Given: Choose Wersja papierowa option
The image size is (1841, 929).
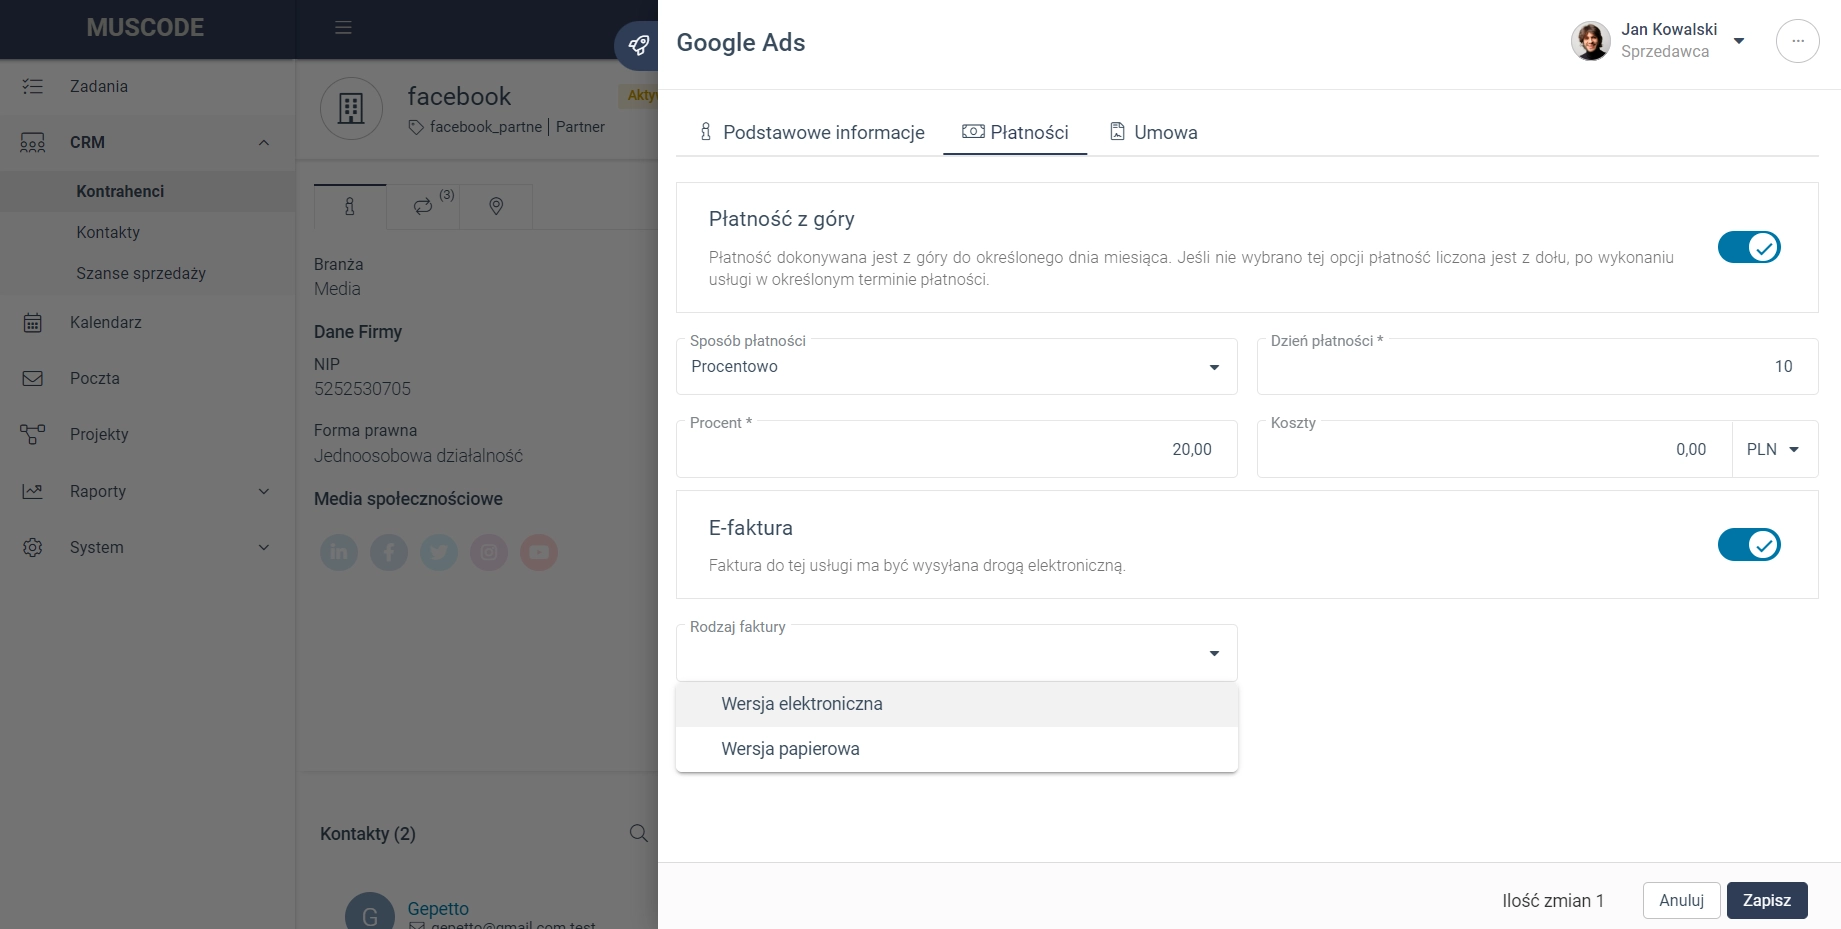Looking at the screenshot, I should point(957,749).
